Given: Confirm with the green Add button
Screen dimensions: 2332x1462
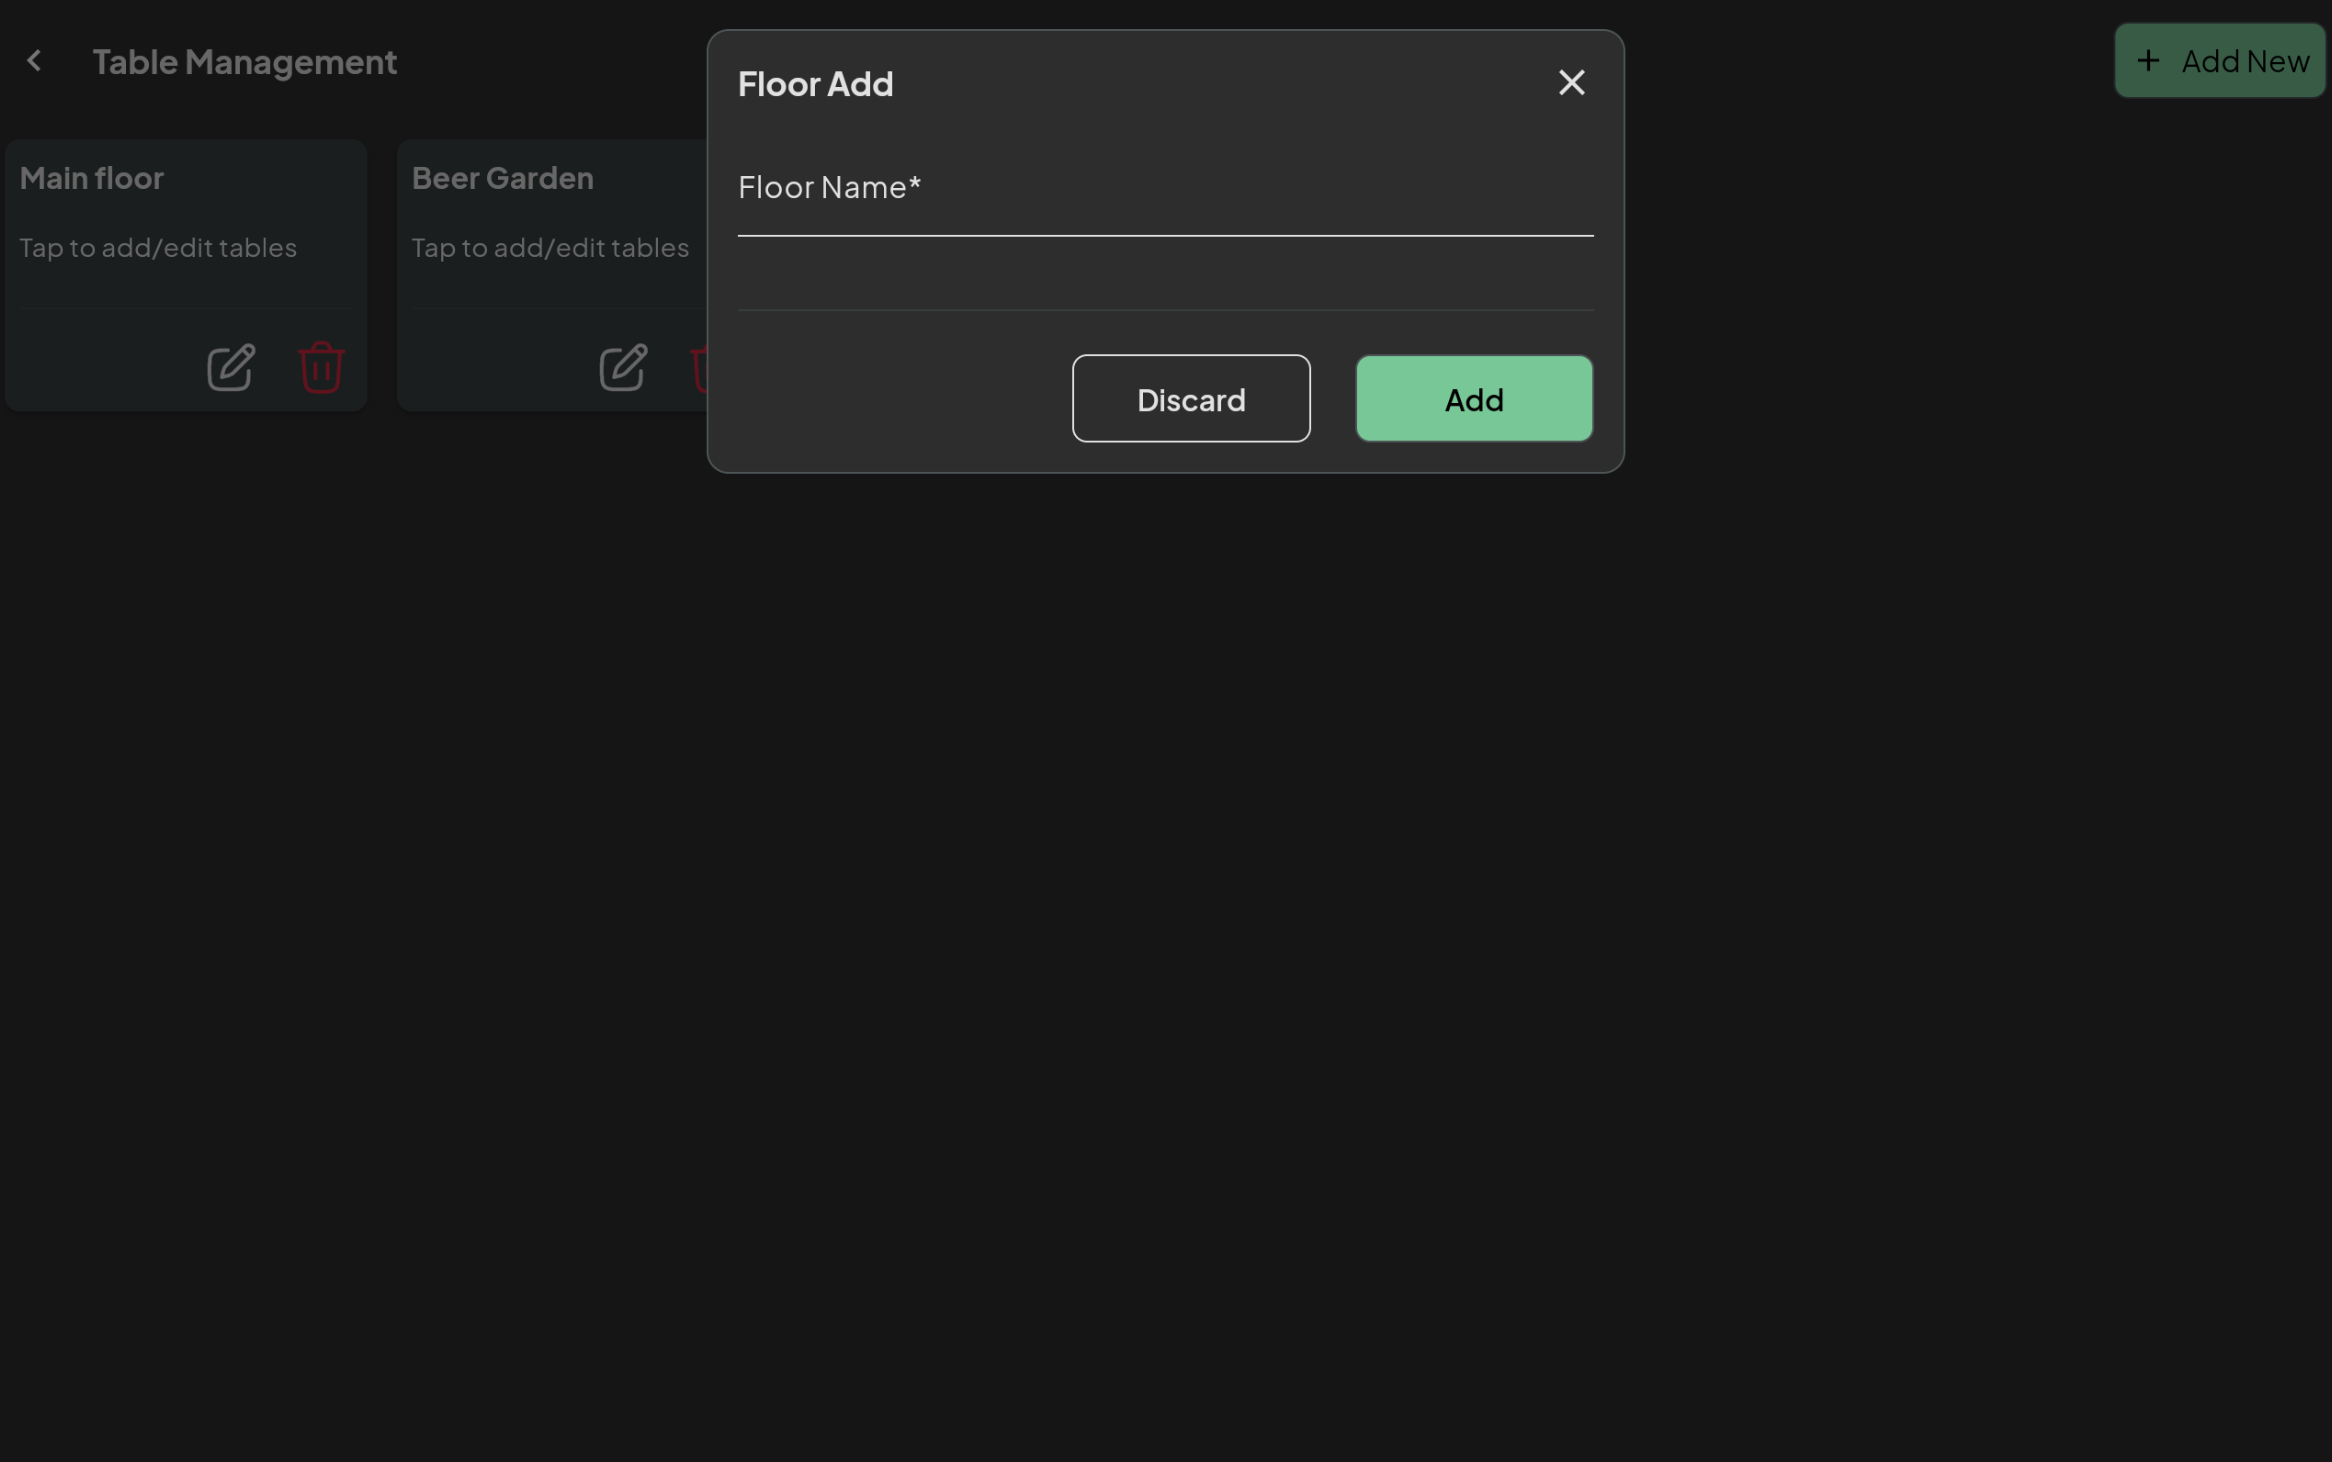Looking at the screenshot, I should pos(1474,399).
